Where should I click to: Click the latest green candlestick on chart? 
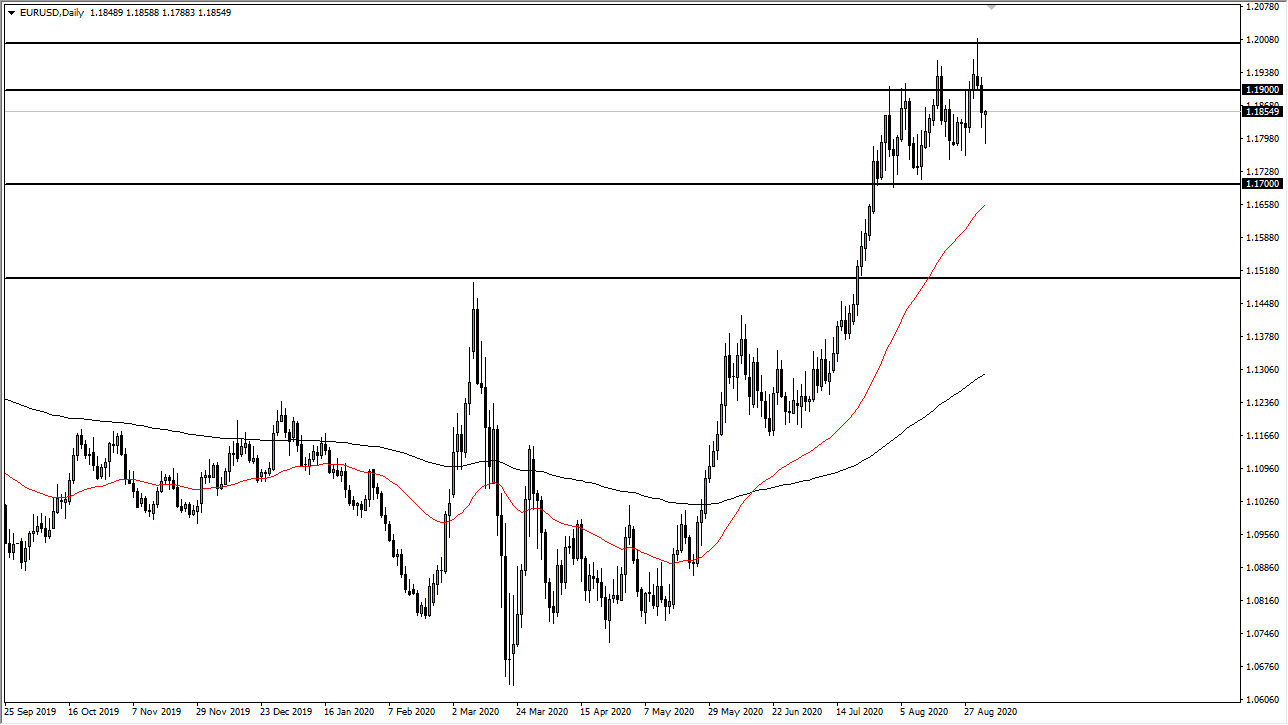[x=986, y=112]
